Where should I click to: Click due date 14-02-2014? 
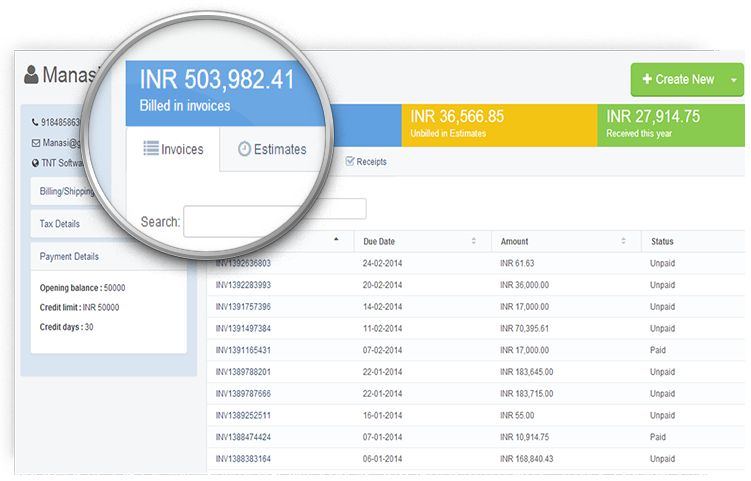tap(382, 307)
